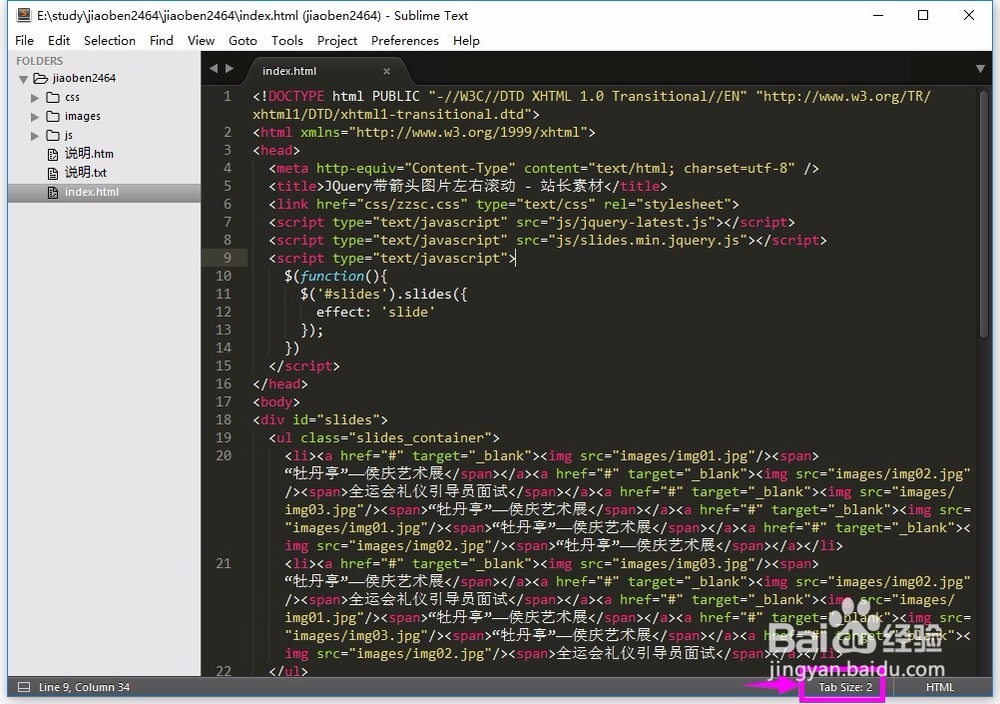This screenshot has width=1000, height=704.
Task: Click the js folder icon
Action: coord(55,135)
